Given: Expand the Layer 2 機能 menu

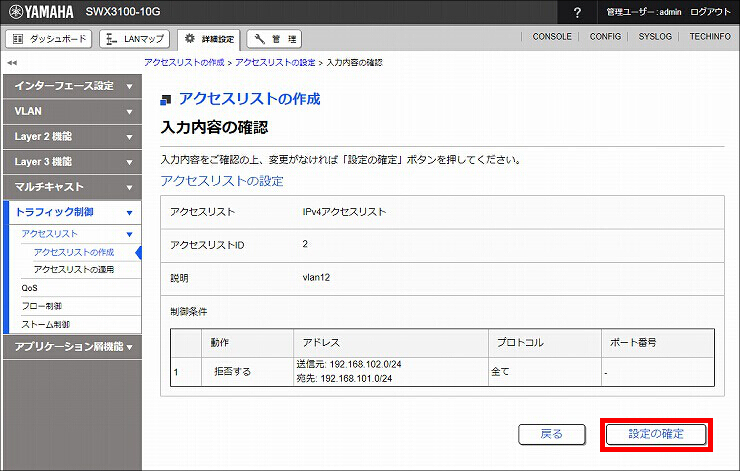Looking at the screenshot, I should point(72,136).
